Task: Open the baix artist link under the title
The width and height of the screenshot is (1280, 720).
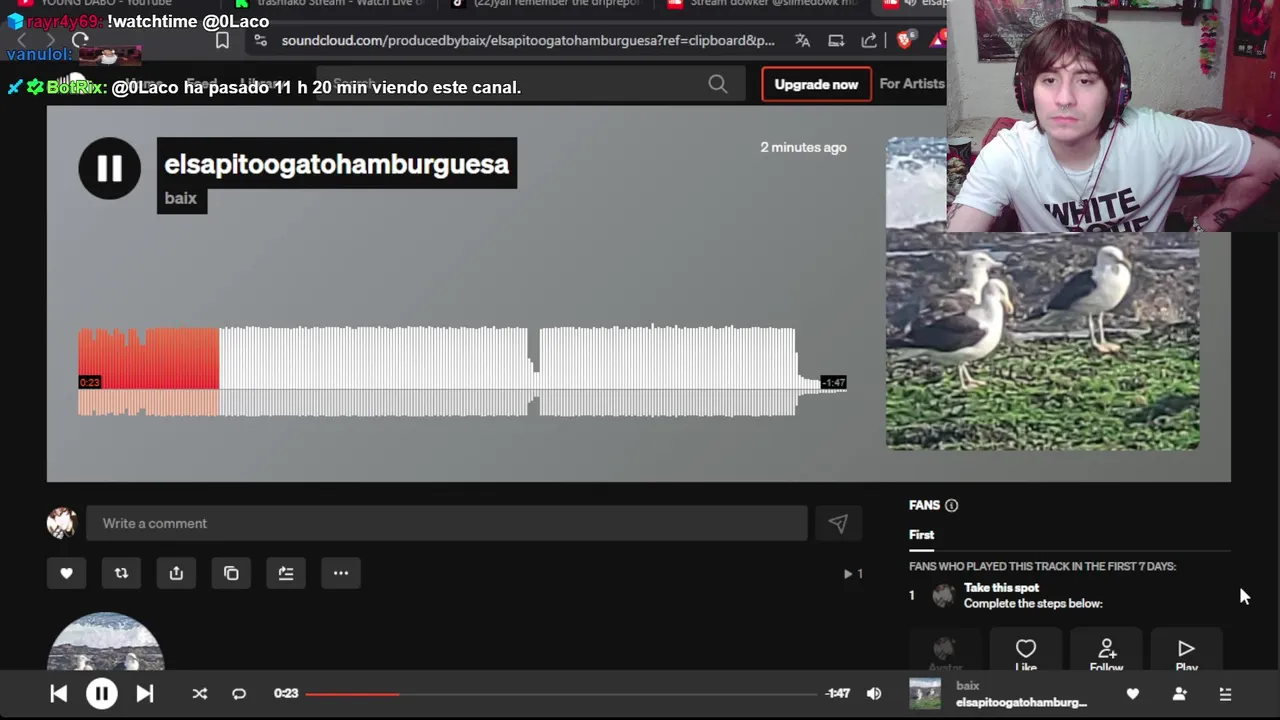Action: (x=180, y=198)
